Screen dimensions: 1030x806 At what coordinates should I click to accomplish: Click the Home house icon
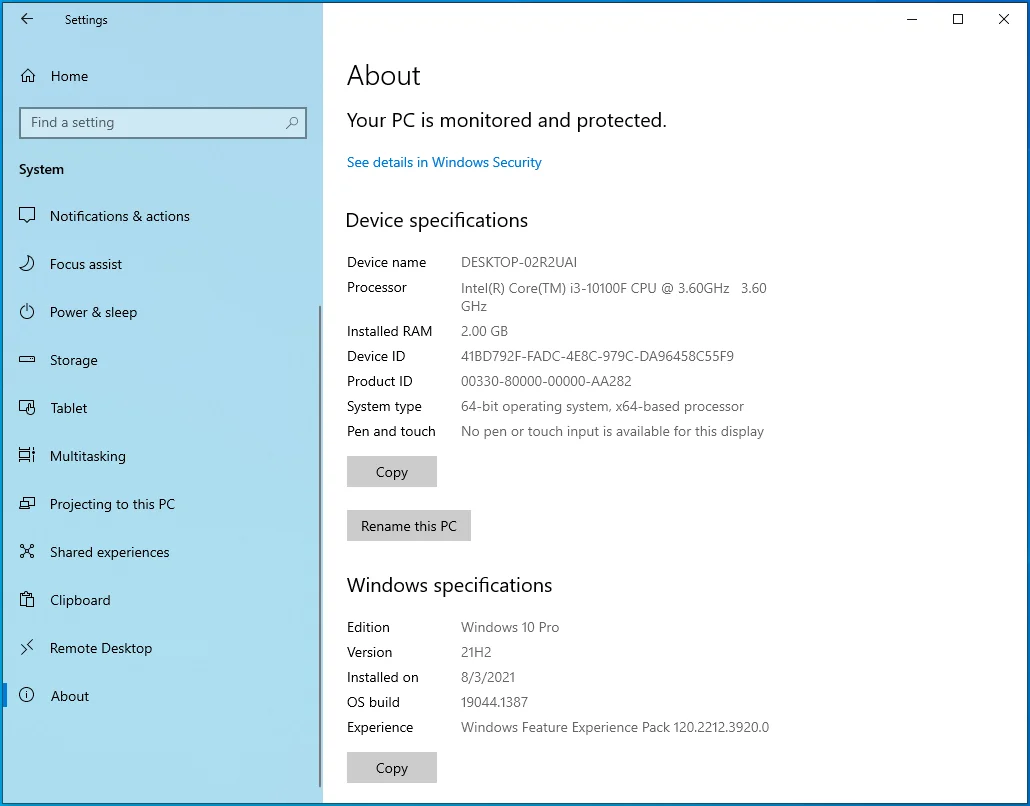[28, 76]
